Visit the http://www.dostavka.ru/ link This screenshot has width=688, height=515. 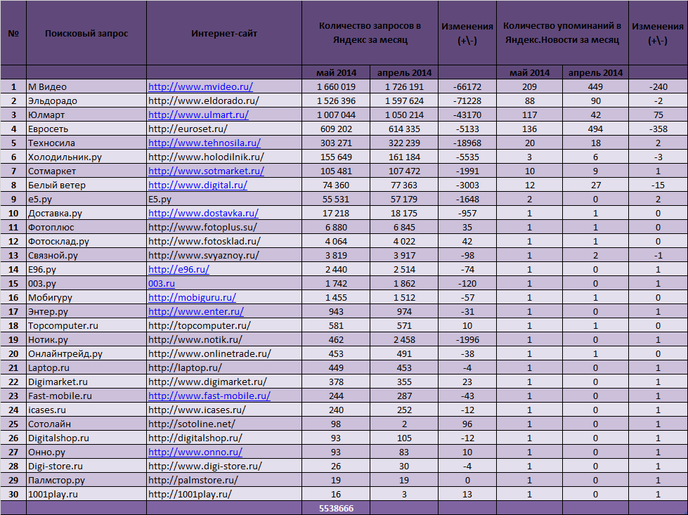coord(203,213)
